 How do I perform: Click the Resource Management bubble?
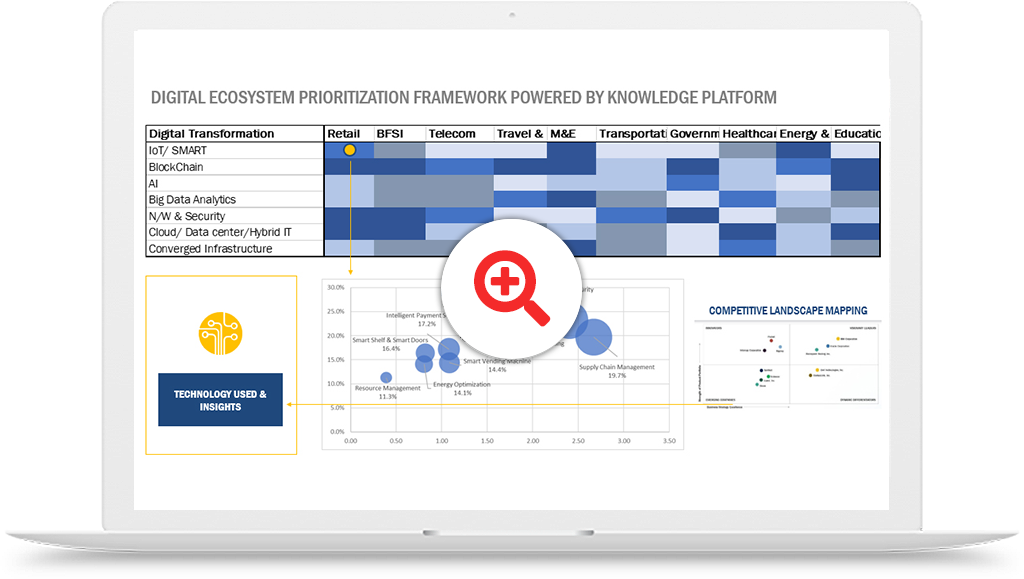386,377
